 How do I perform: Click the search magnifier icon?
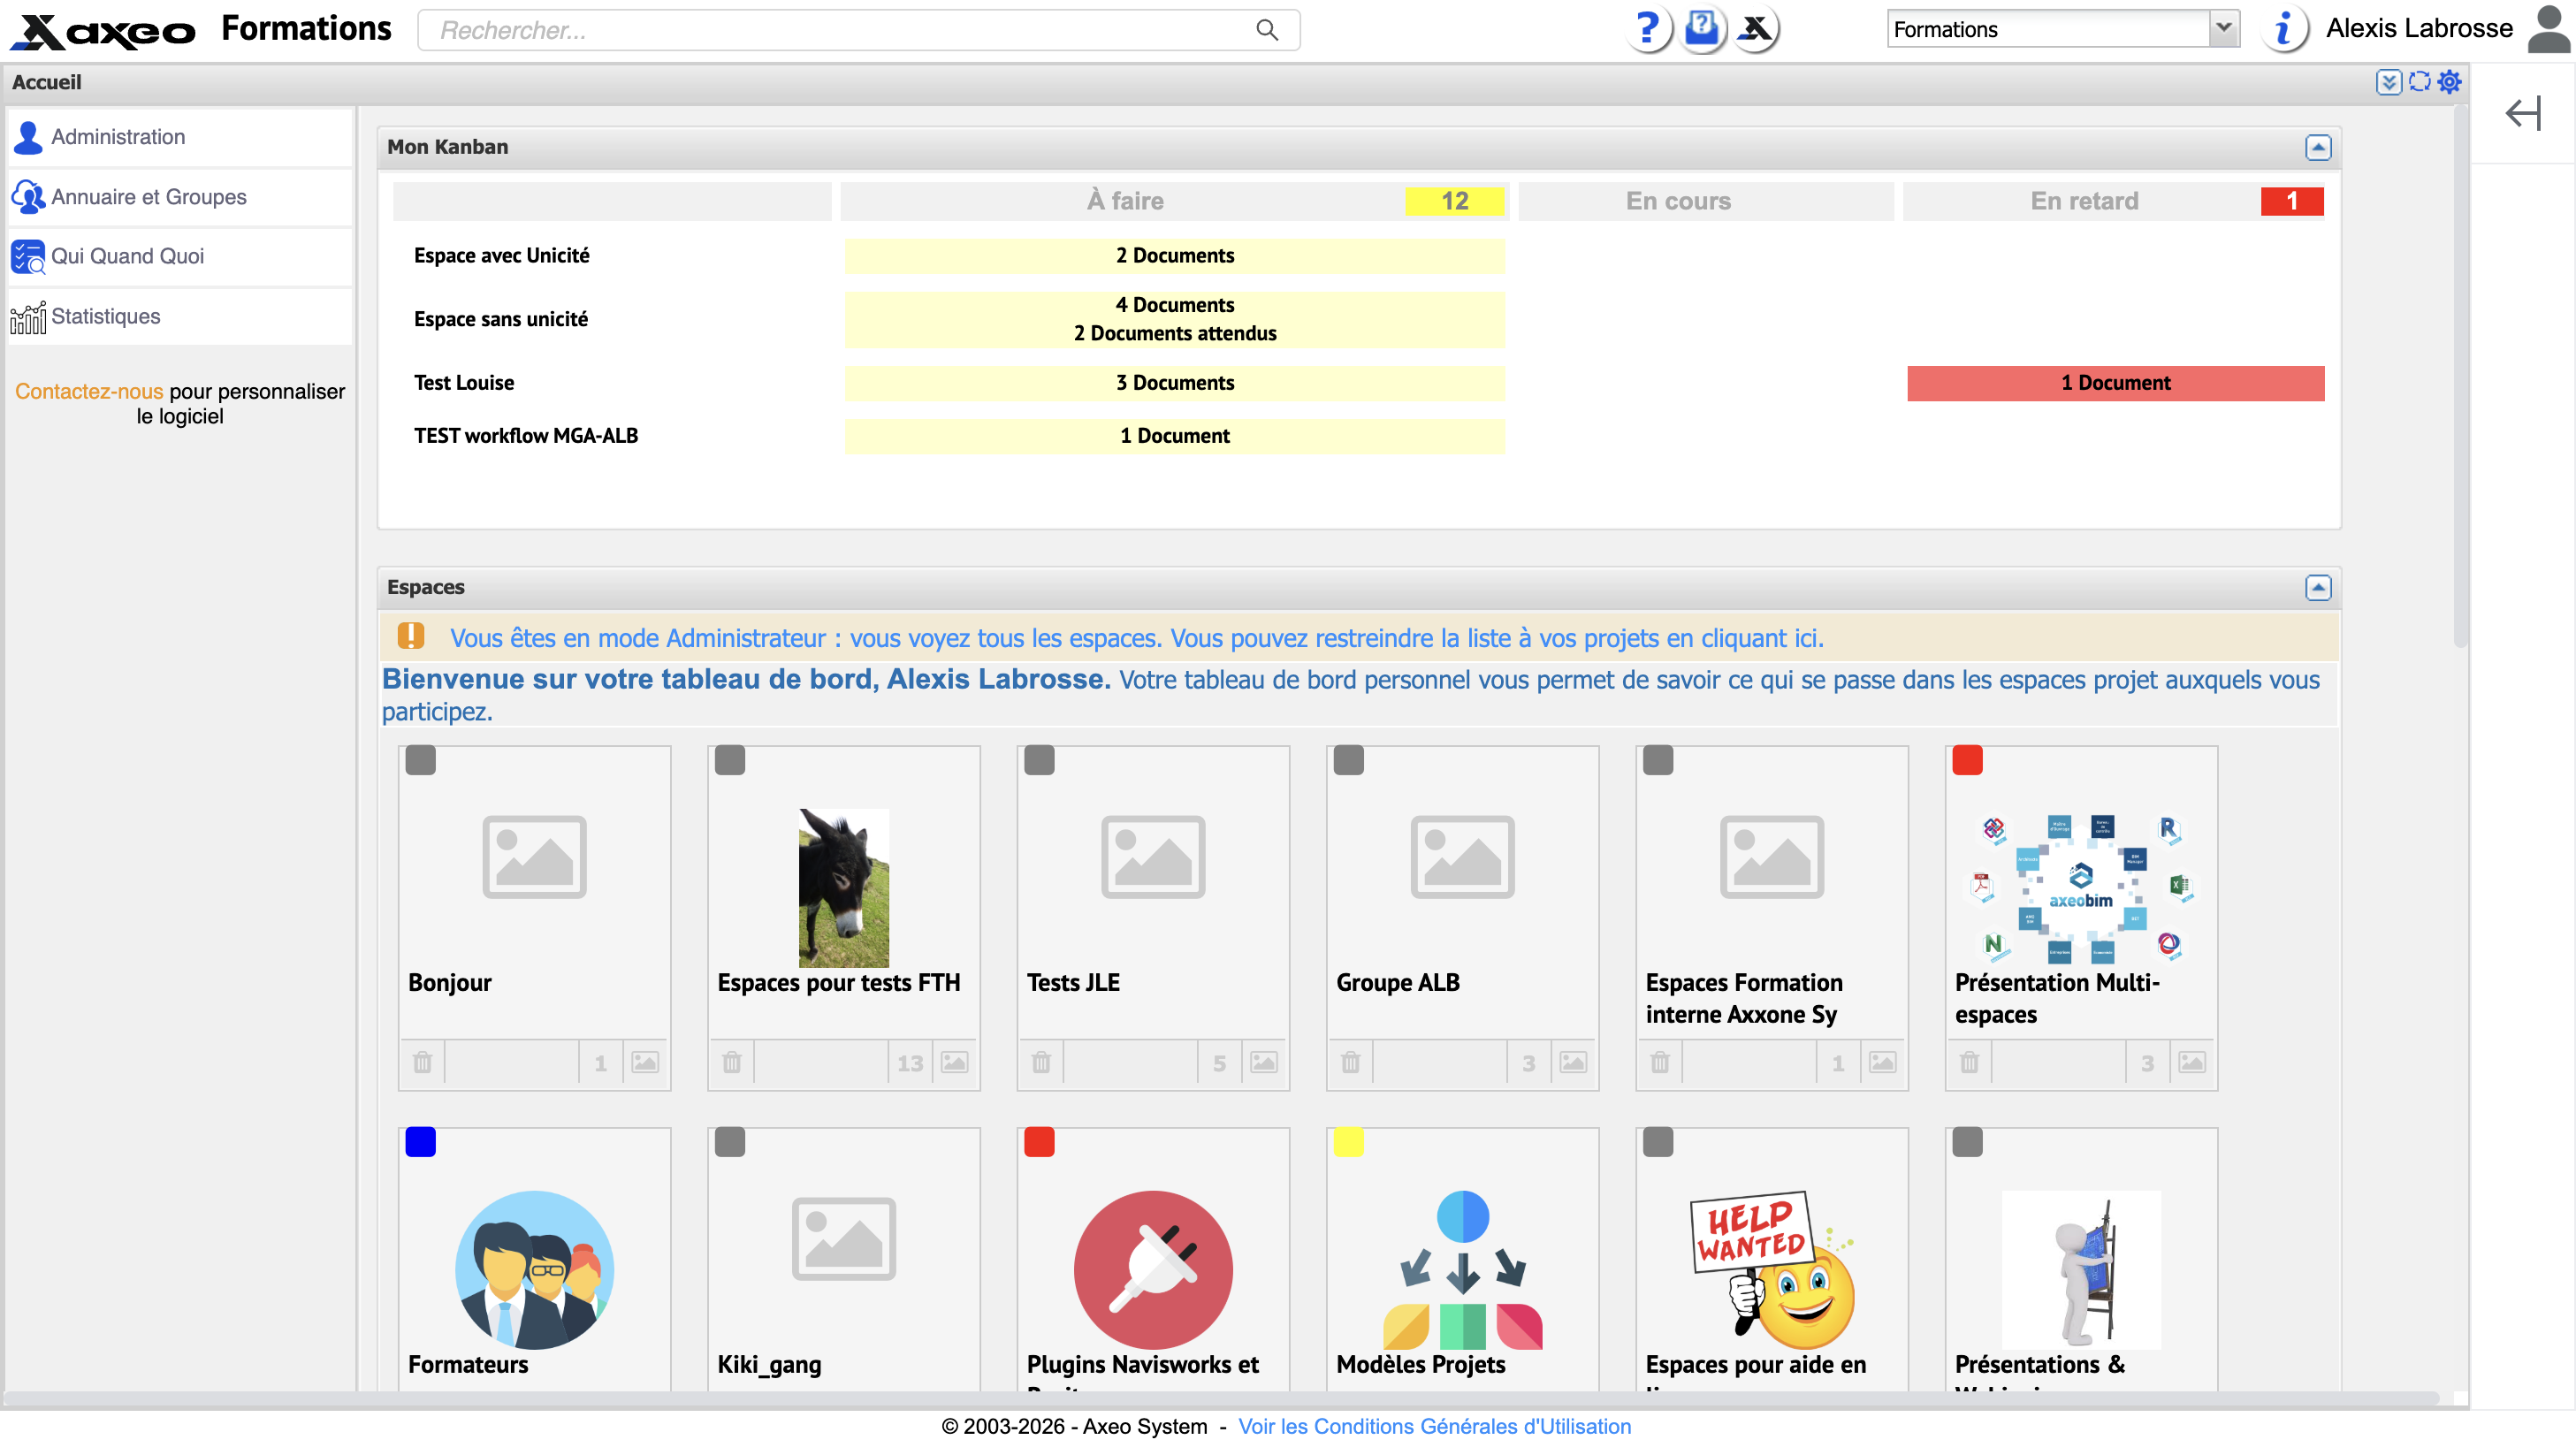[x=1267, y=30]
